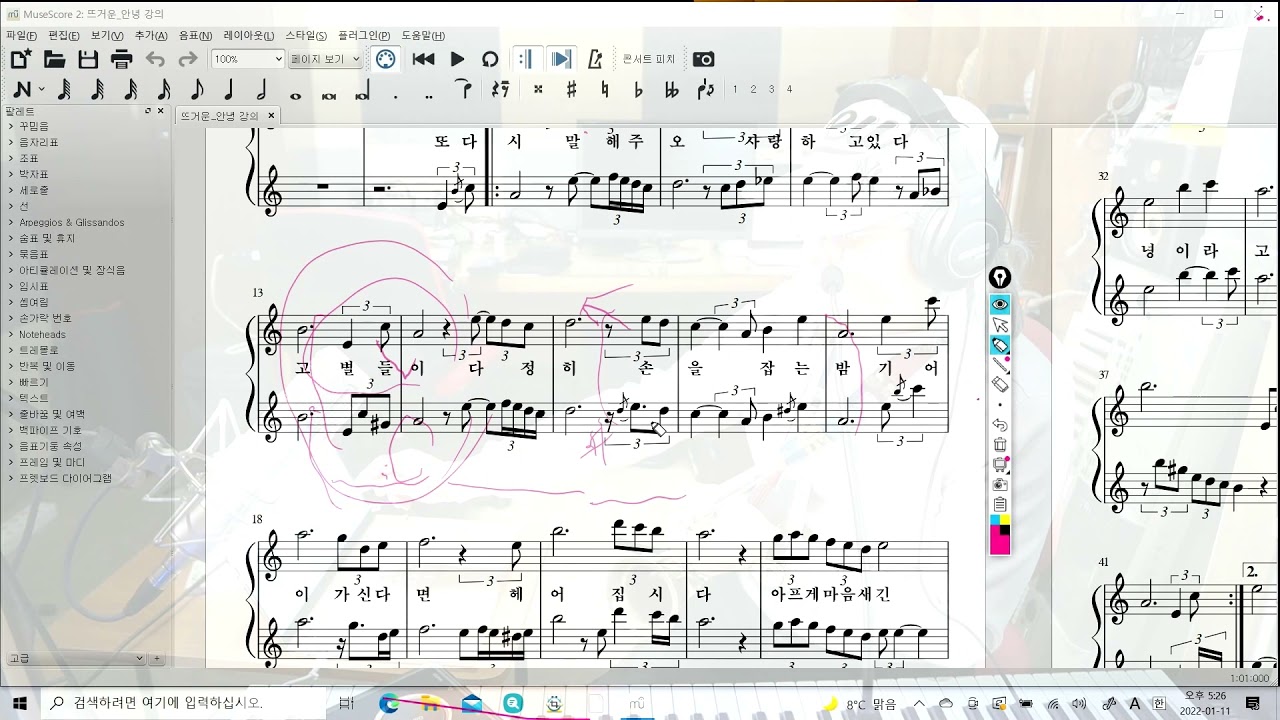The height and width of the screenshot is (720, 1280).
Task: Toggle the metronome
Action: click(595, 59)
